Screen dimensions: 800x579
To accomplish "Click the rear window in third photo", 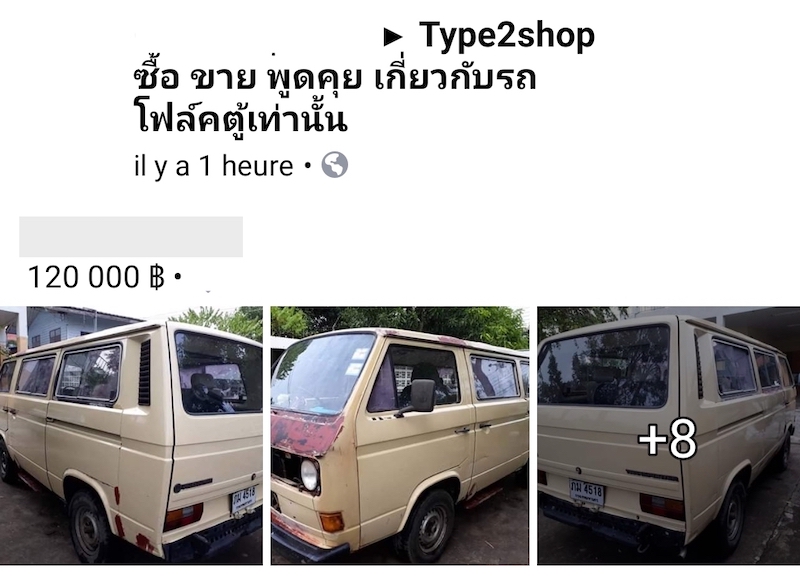I will click(x=604, y=366).
